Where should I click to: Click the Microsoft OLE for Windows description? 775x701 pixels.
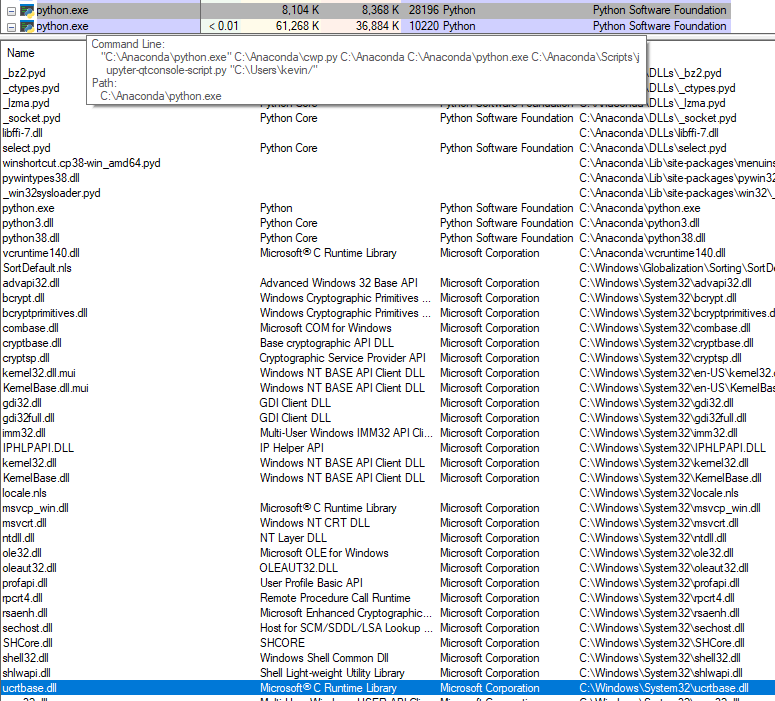324,553
